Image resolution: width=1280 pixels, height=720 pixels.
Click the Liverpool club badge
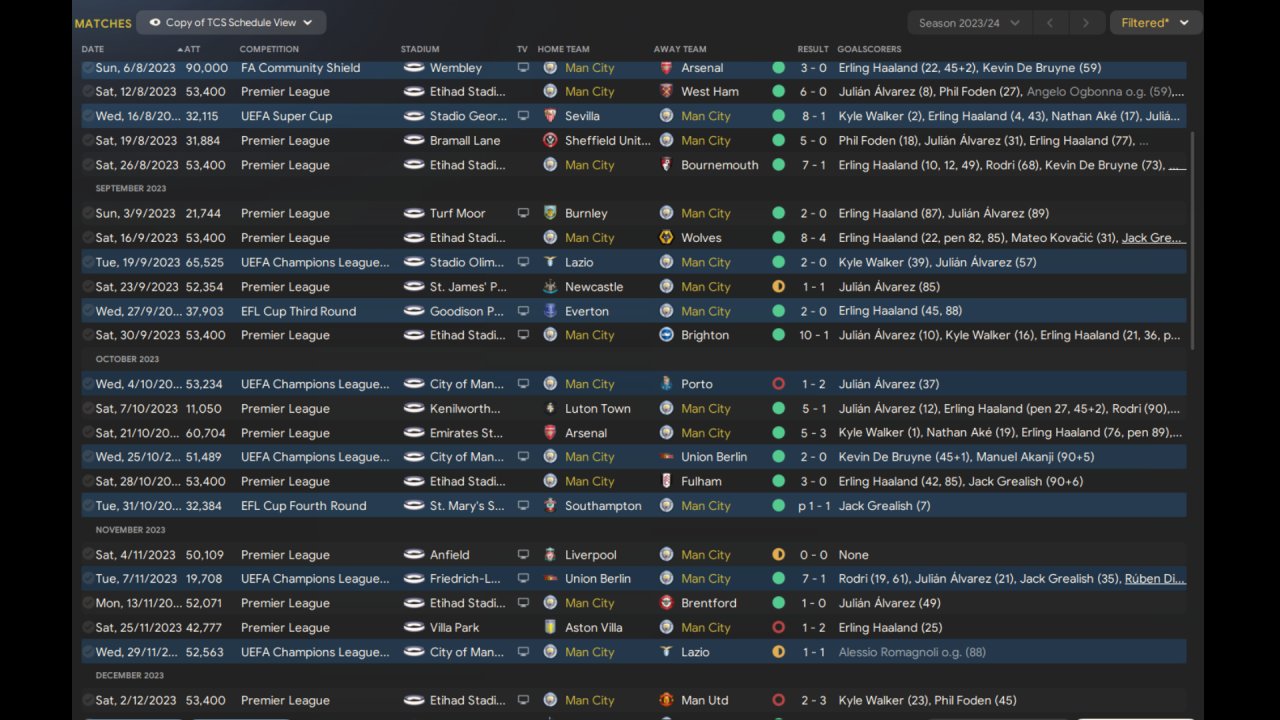tap(550, 555)
